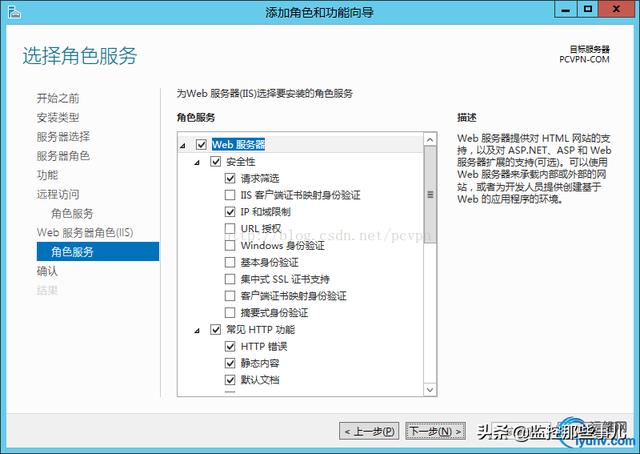Collapse the 常见 HTTP 功能 tree node
The width and height of the screenshot is (640, 454).
pyautogui.click(x=197, y=330)
